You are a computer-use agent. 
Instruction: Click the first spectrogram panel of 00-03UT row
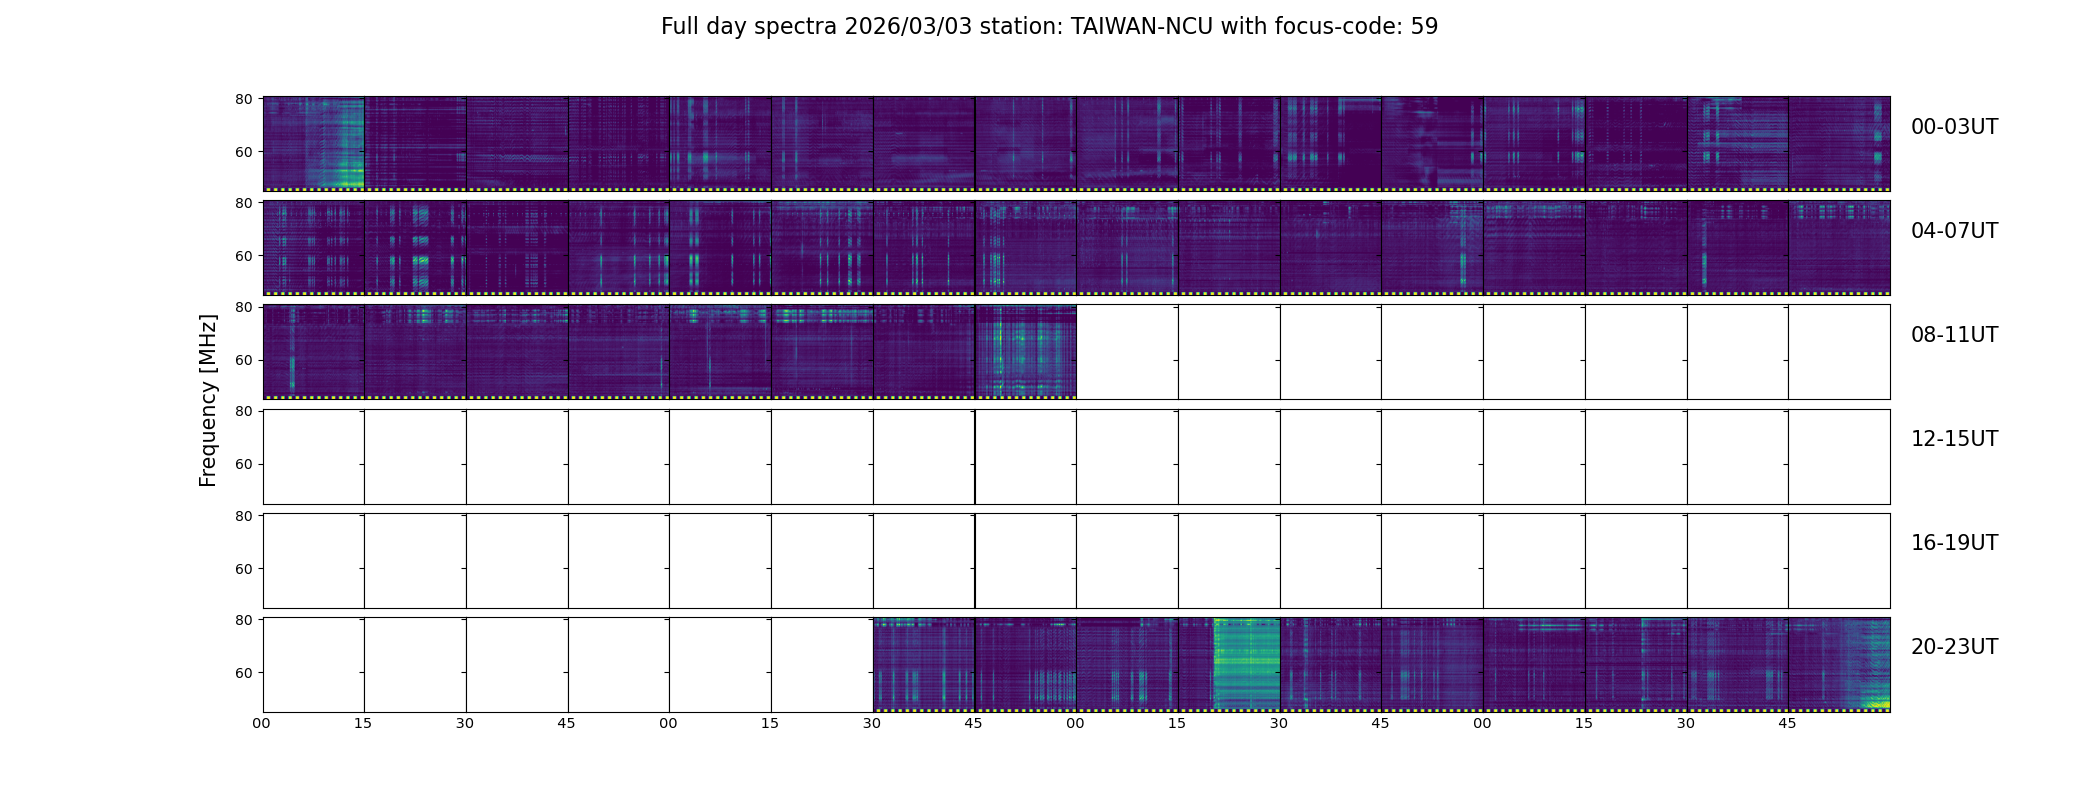(x=313, y=144)
